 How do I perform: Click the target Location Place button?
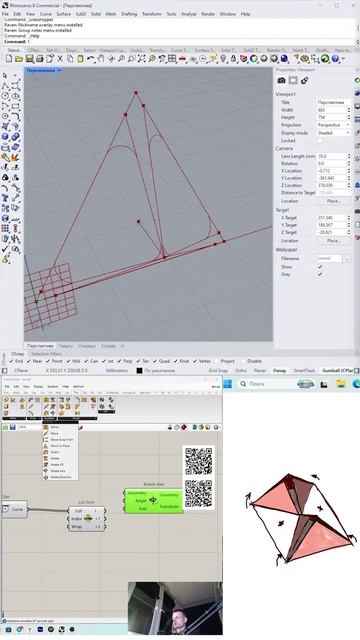tap(333, 240)
